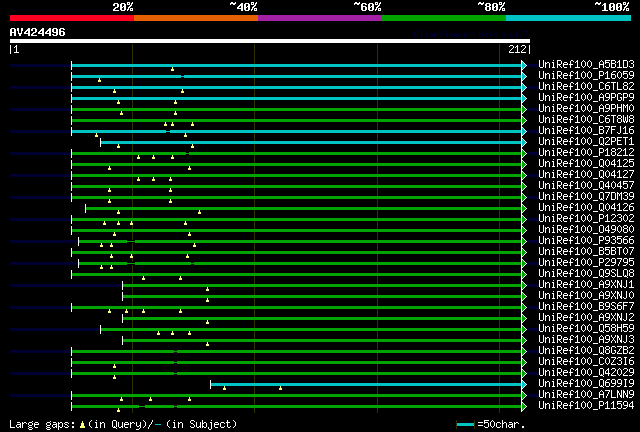Click the UniRef100_B5BT07 label
This screenshot has width=640, height=432.
586,252
